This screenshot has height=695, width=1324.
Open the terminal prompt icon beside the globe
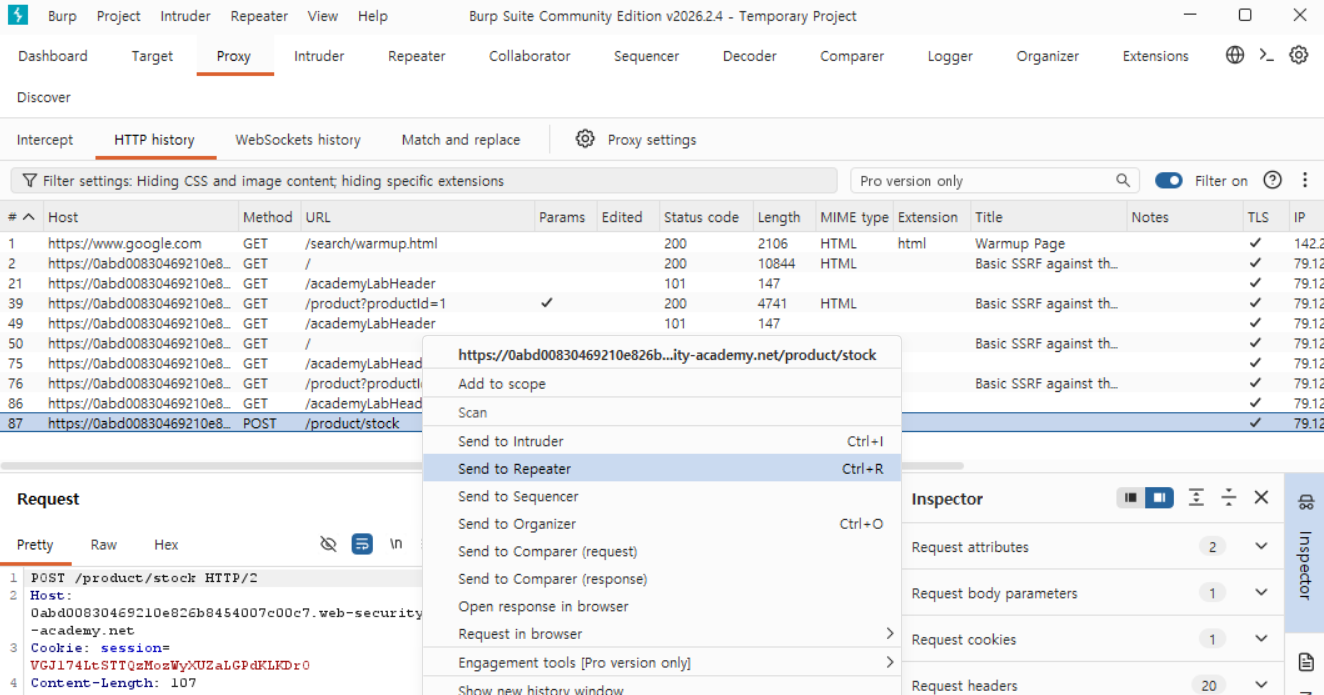coord(1266,55)
